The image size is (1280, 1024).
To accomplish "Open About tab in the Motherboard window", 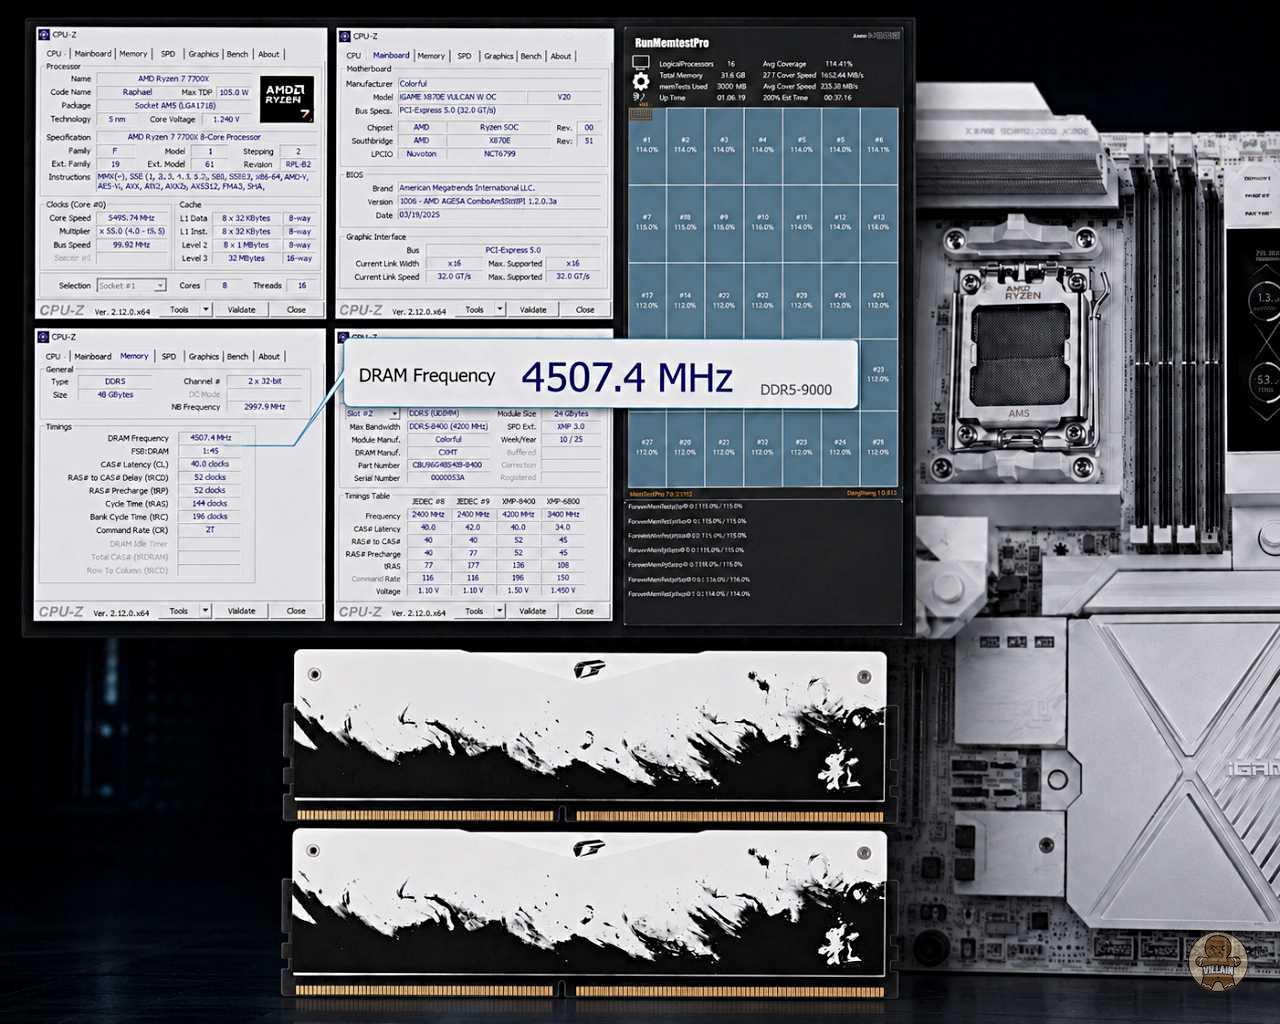I will tap(561, 56).
